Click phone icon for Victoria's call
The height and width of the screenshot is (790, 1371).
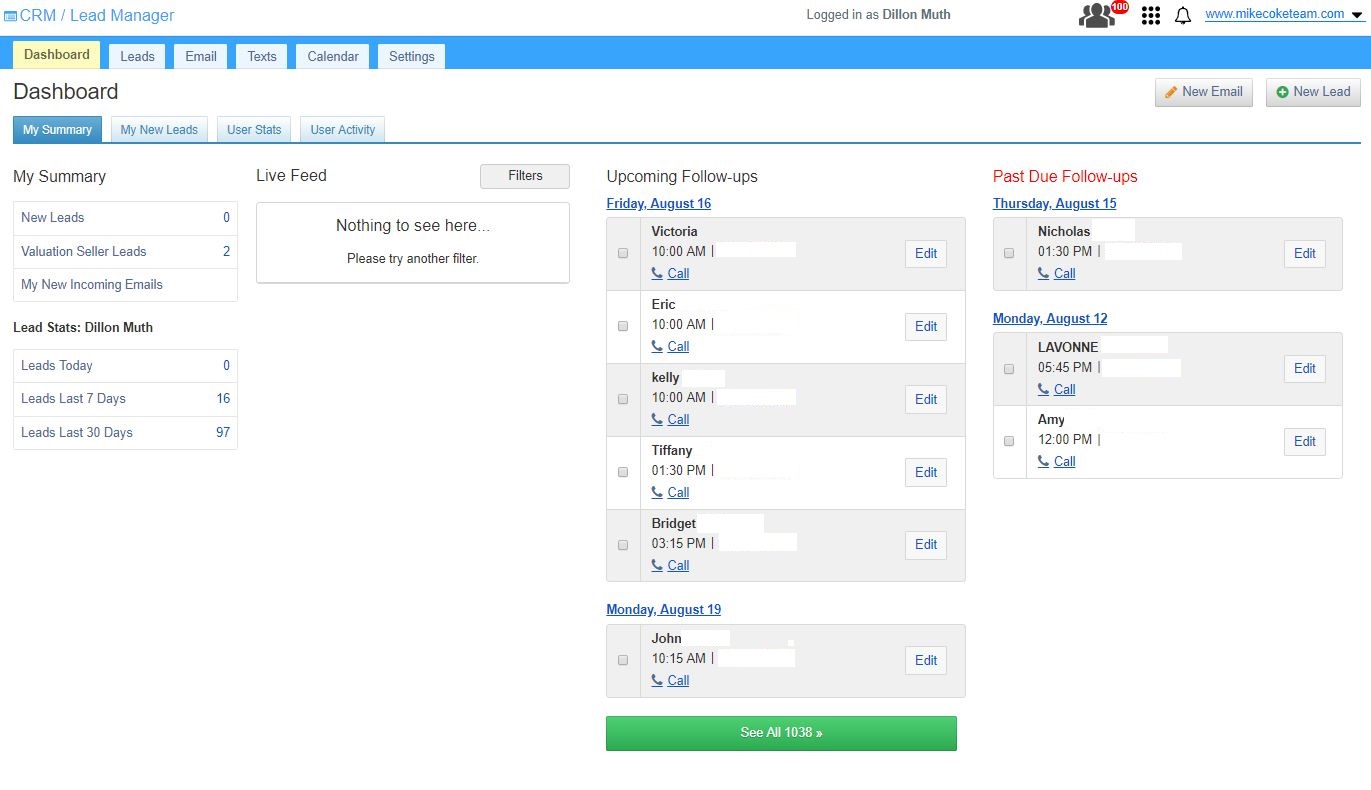657,273
